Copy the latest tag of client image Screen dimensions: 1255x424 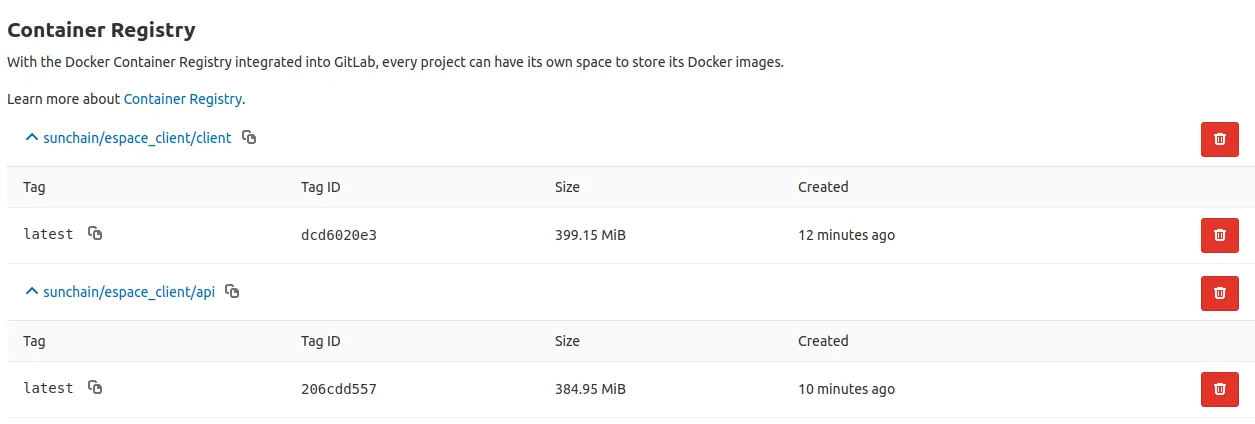point(95,234)
